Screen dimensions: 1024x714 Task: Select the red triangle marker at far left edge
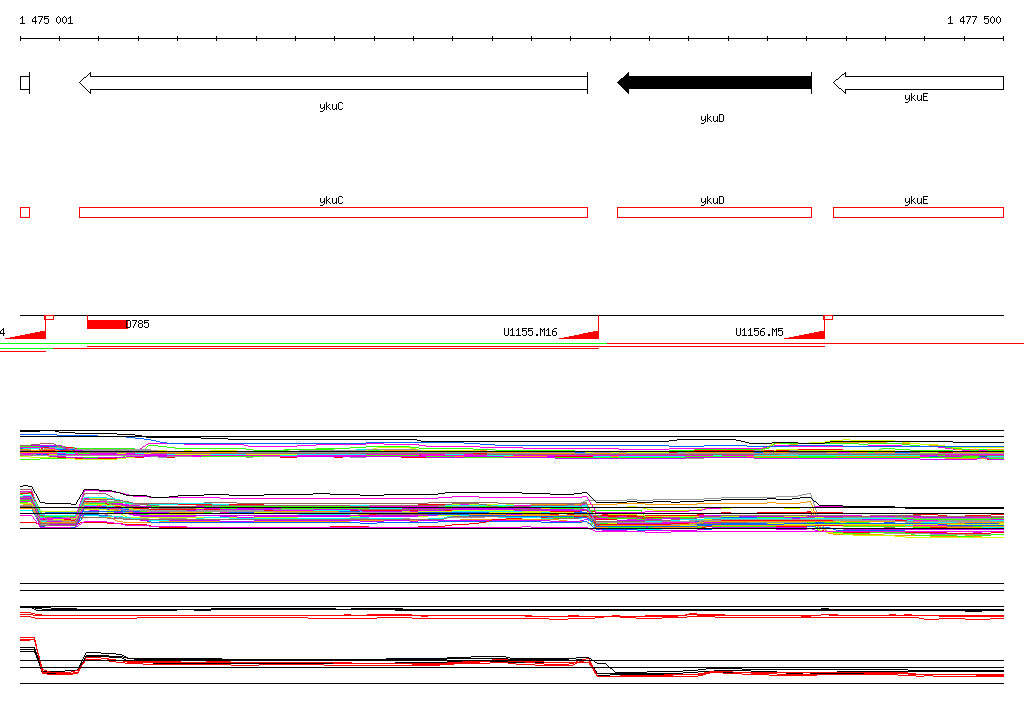(x=26, y=334)
